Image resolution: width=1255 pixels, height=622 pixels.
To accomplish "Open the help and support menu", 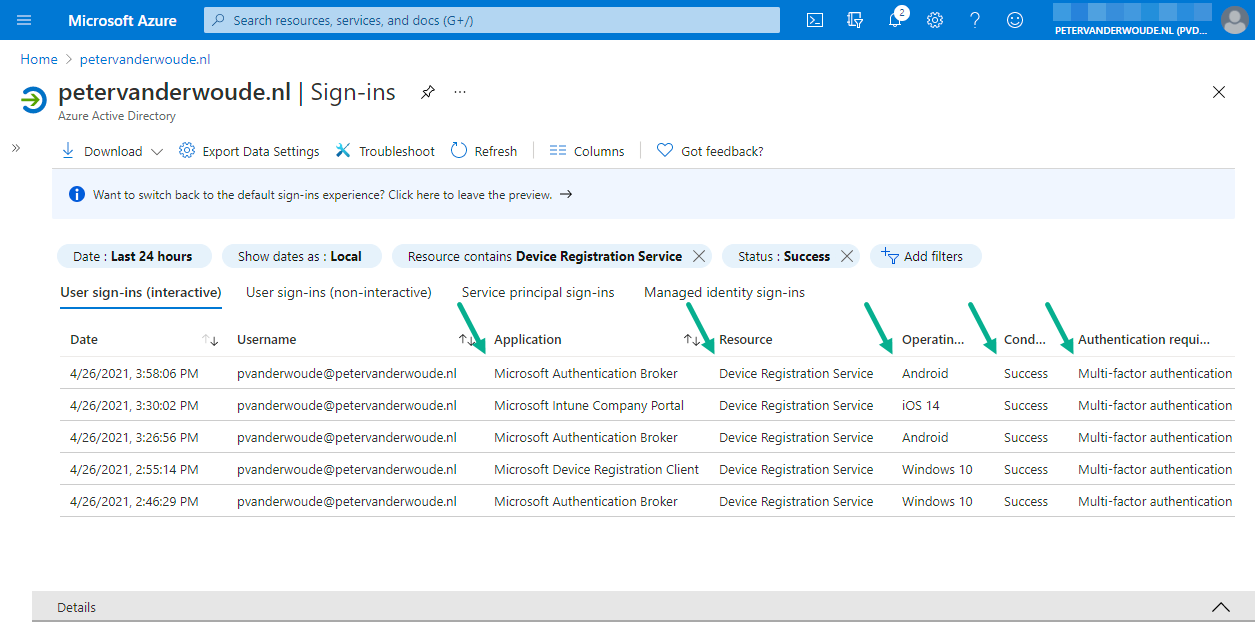I will (974, 20).
